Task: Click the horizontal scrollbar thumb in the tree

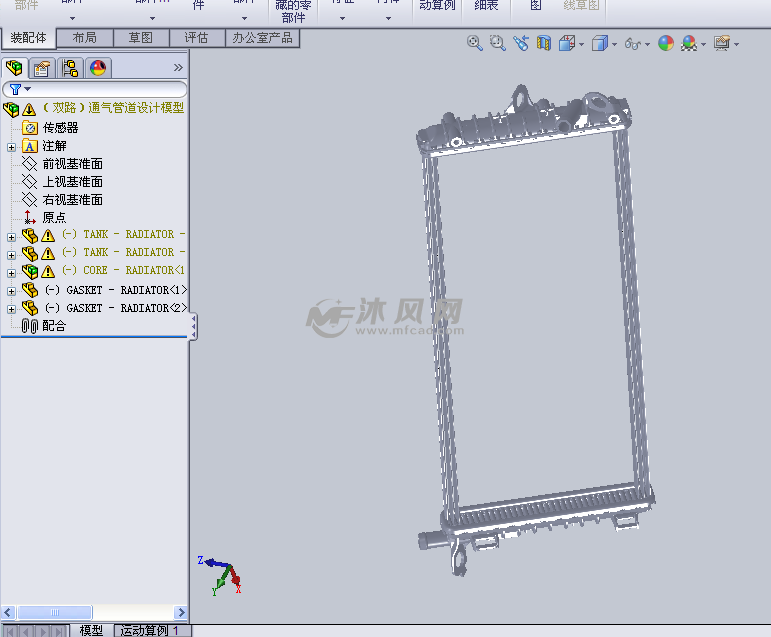Action: 55,612
